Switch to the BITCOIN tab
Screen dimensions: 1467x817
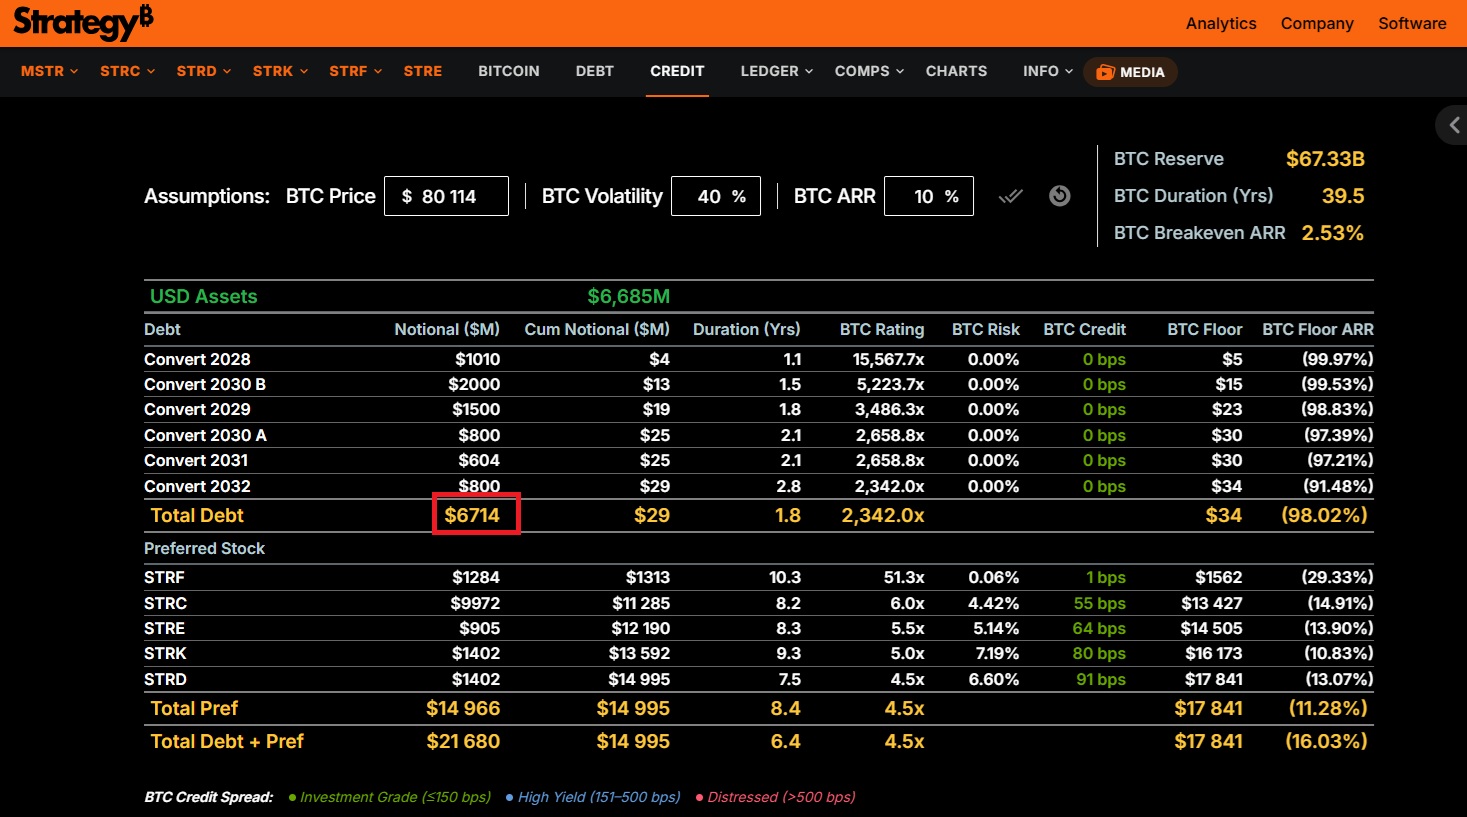pos(509,71)
